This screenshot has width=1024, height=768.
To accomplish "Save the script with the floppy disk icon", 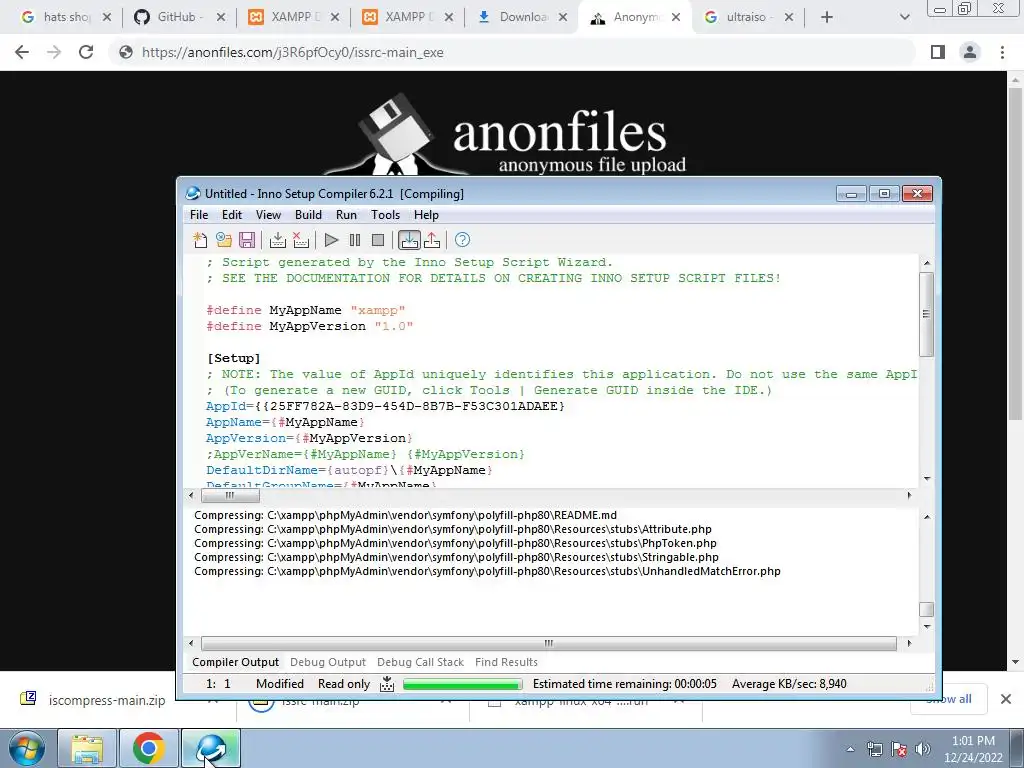I will pos(247,240).
